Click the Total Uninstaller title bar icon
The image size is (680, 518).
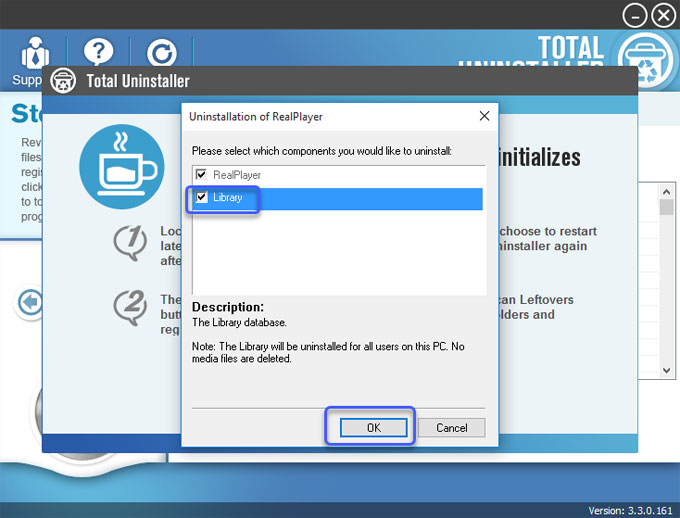(63, 81)
